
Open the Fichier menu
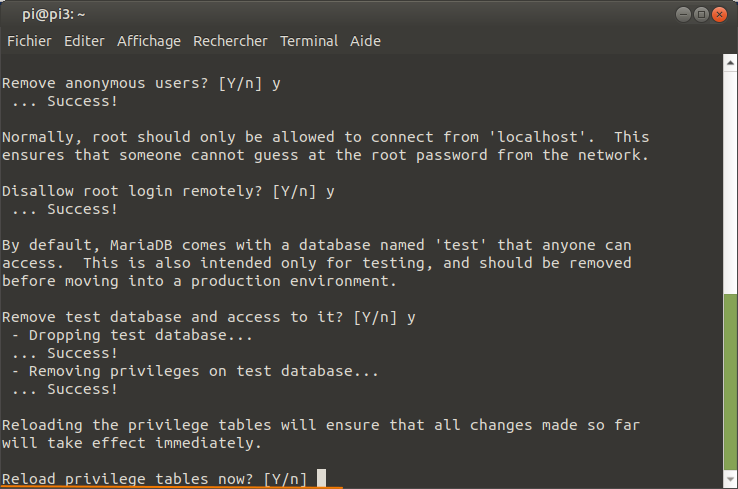pyautogui.click(x=29, y=41)
